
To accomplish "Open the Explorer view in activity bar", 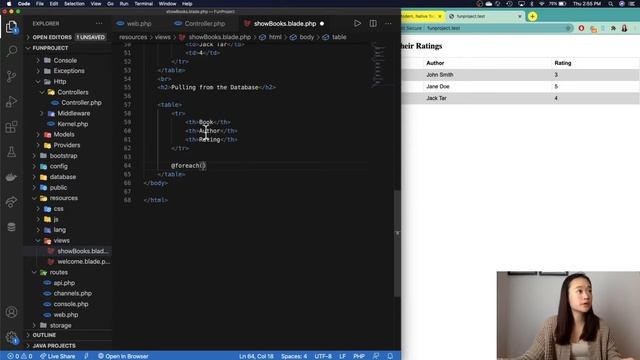I will [11, 27].
